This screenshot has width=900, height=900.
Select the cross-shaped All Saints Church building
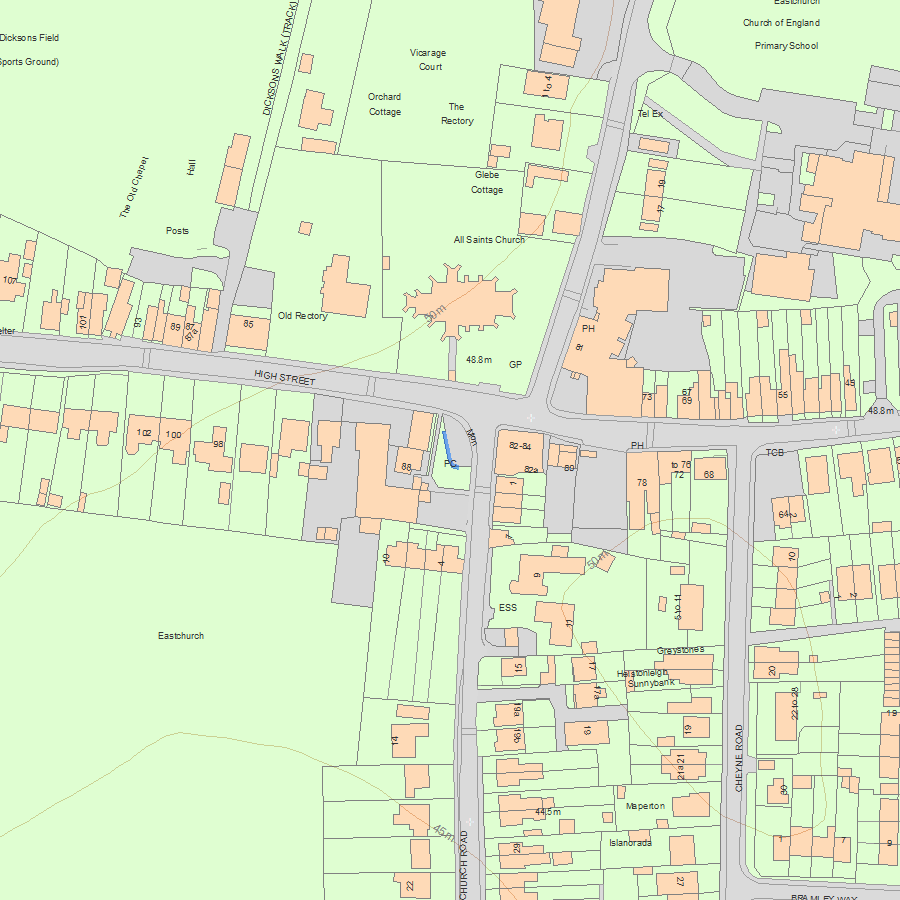[460, 302]
